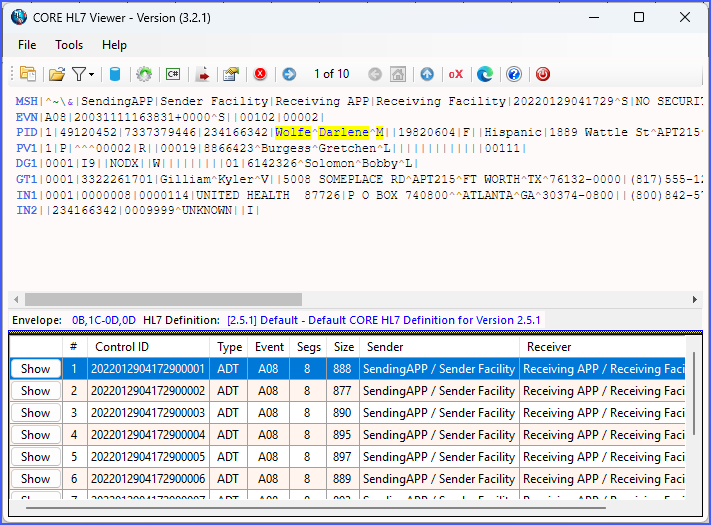Click the blue up arrow icon
The image size is (711, 525).
point(427,74)
